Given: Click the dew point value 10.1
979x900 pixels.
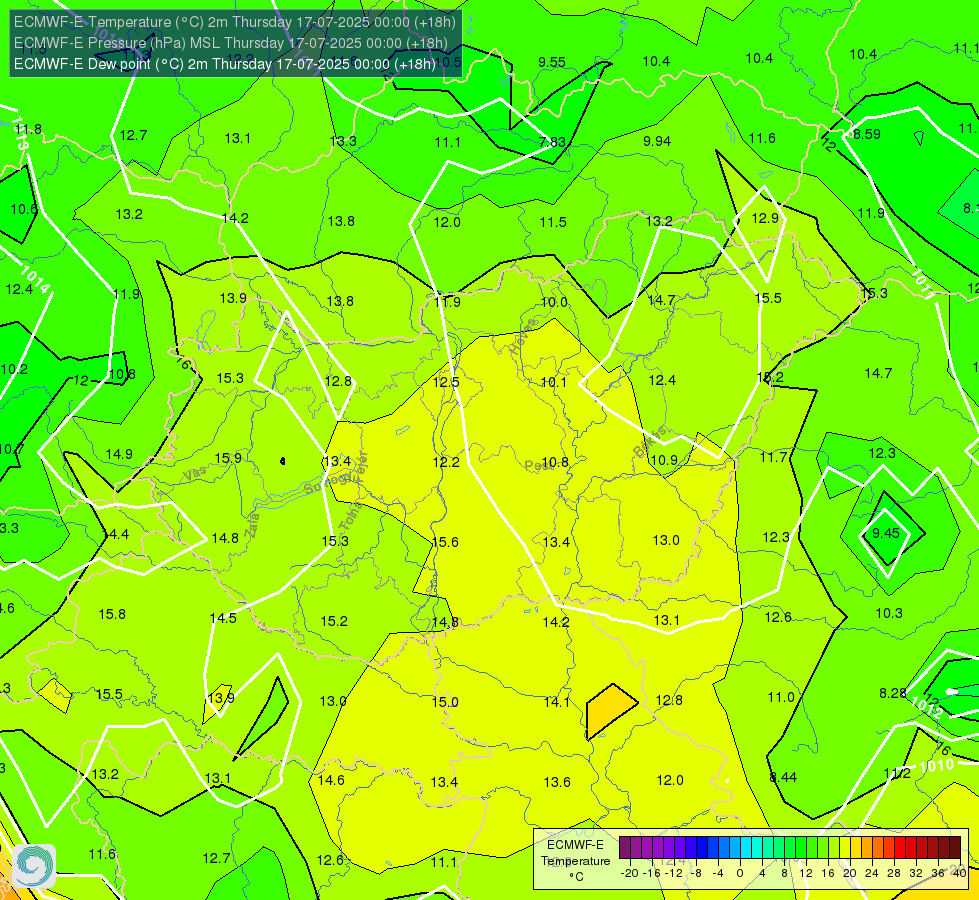Looking at the screenshot, I should click(554, 382).
